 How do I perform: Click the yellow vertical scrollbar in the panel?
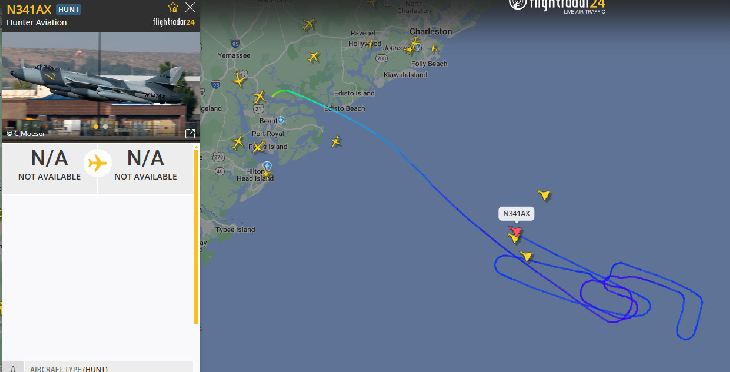pos(196,235)
